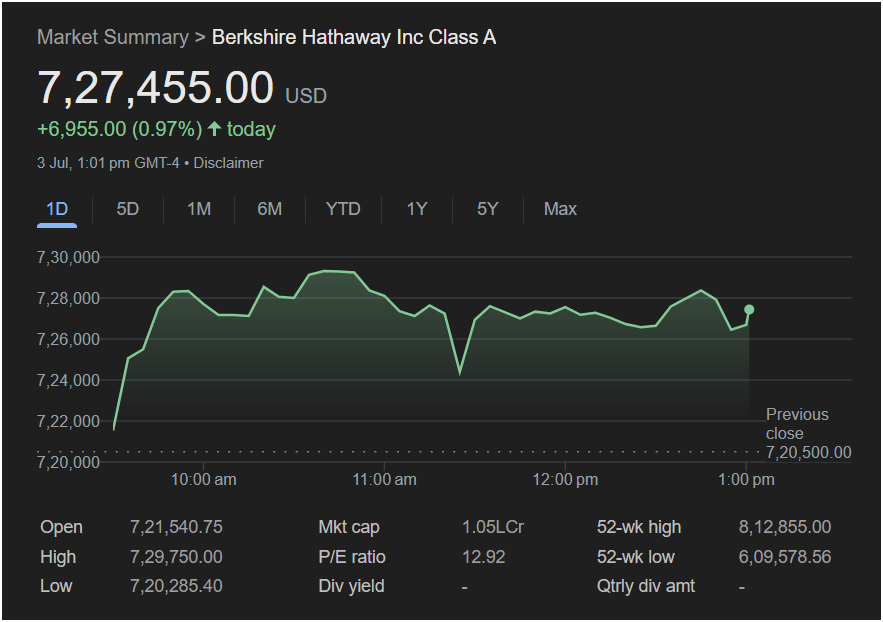This screenshot has height=622, width=883.
Task: Click the P/E ratio value 12.92
Action: 484,557
